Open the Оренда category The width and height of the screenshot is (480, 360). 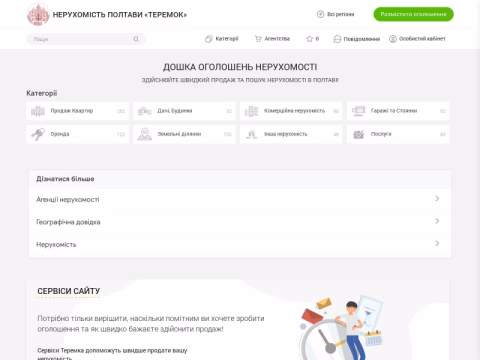tap(77, 134)
